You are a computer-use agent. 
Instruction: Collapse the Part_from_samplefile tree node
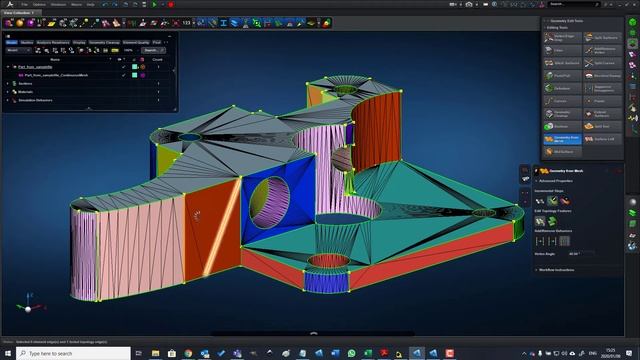tap(8, 67)
